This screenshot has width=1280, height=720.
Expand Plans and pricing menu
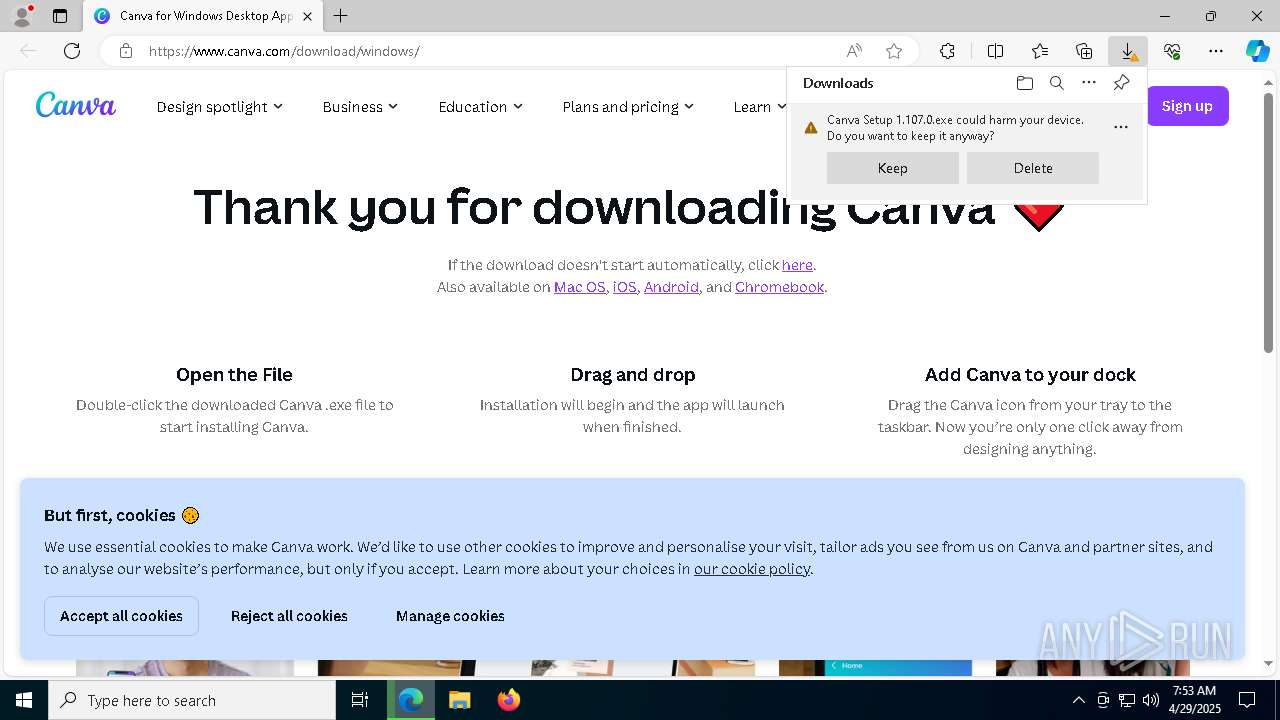coord(628,107)
